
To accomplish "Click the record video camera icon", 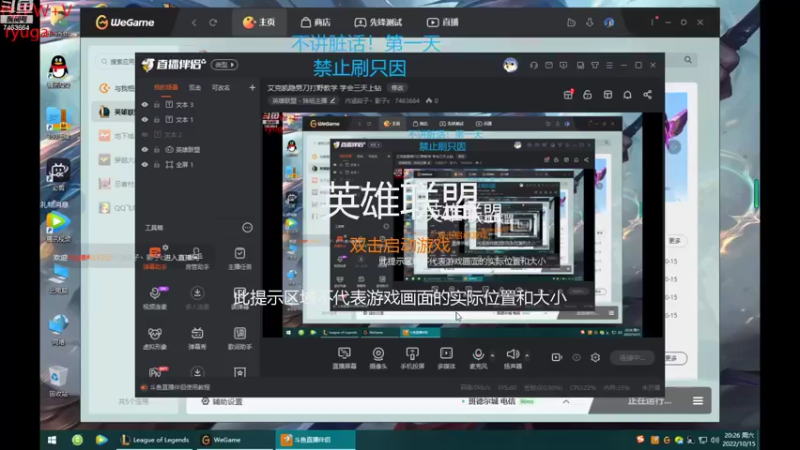I will click(557, 358).
